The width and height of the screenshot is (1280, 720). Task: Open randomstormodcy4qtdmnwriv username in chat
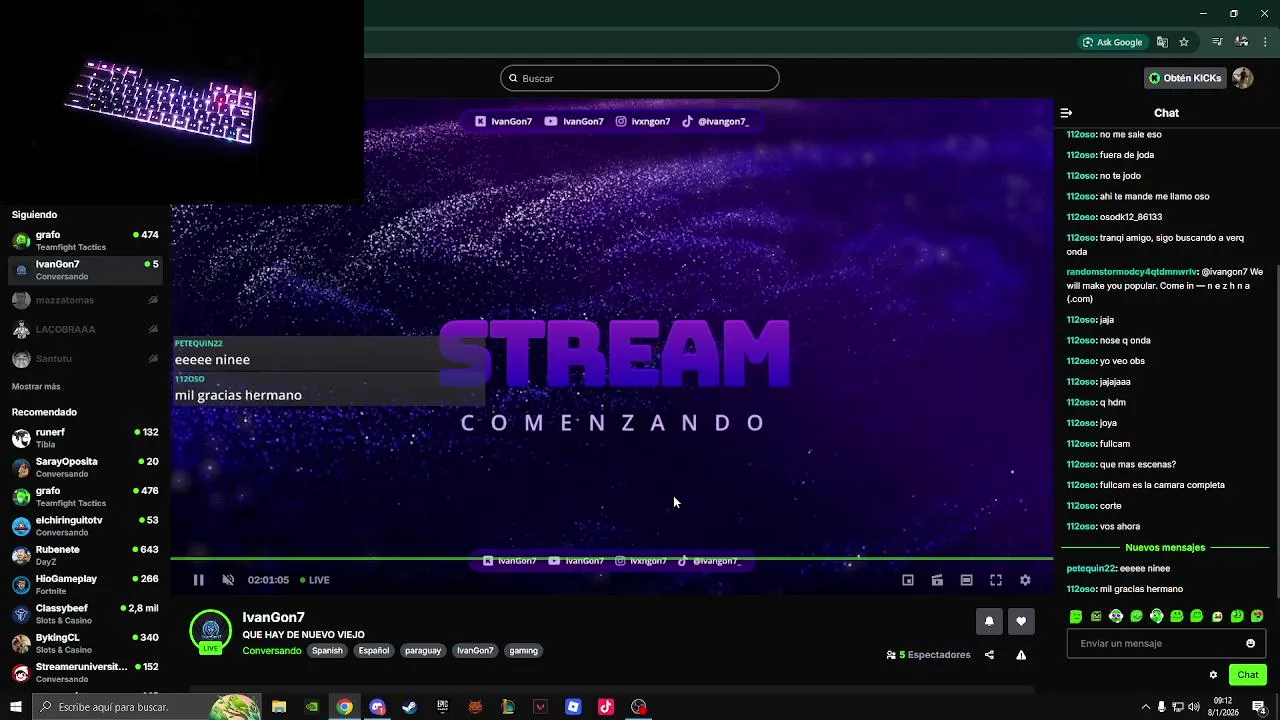click(1131, 272)
